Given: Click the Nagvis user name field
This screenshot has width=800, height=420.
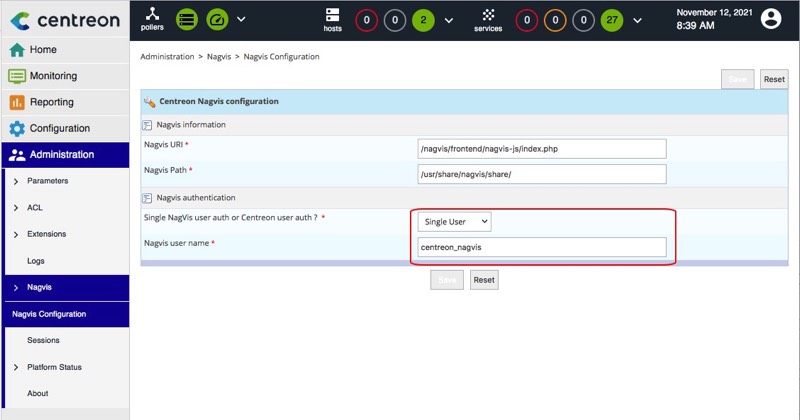Looking at the screenshot, I should [x=542, y=247].
